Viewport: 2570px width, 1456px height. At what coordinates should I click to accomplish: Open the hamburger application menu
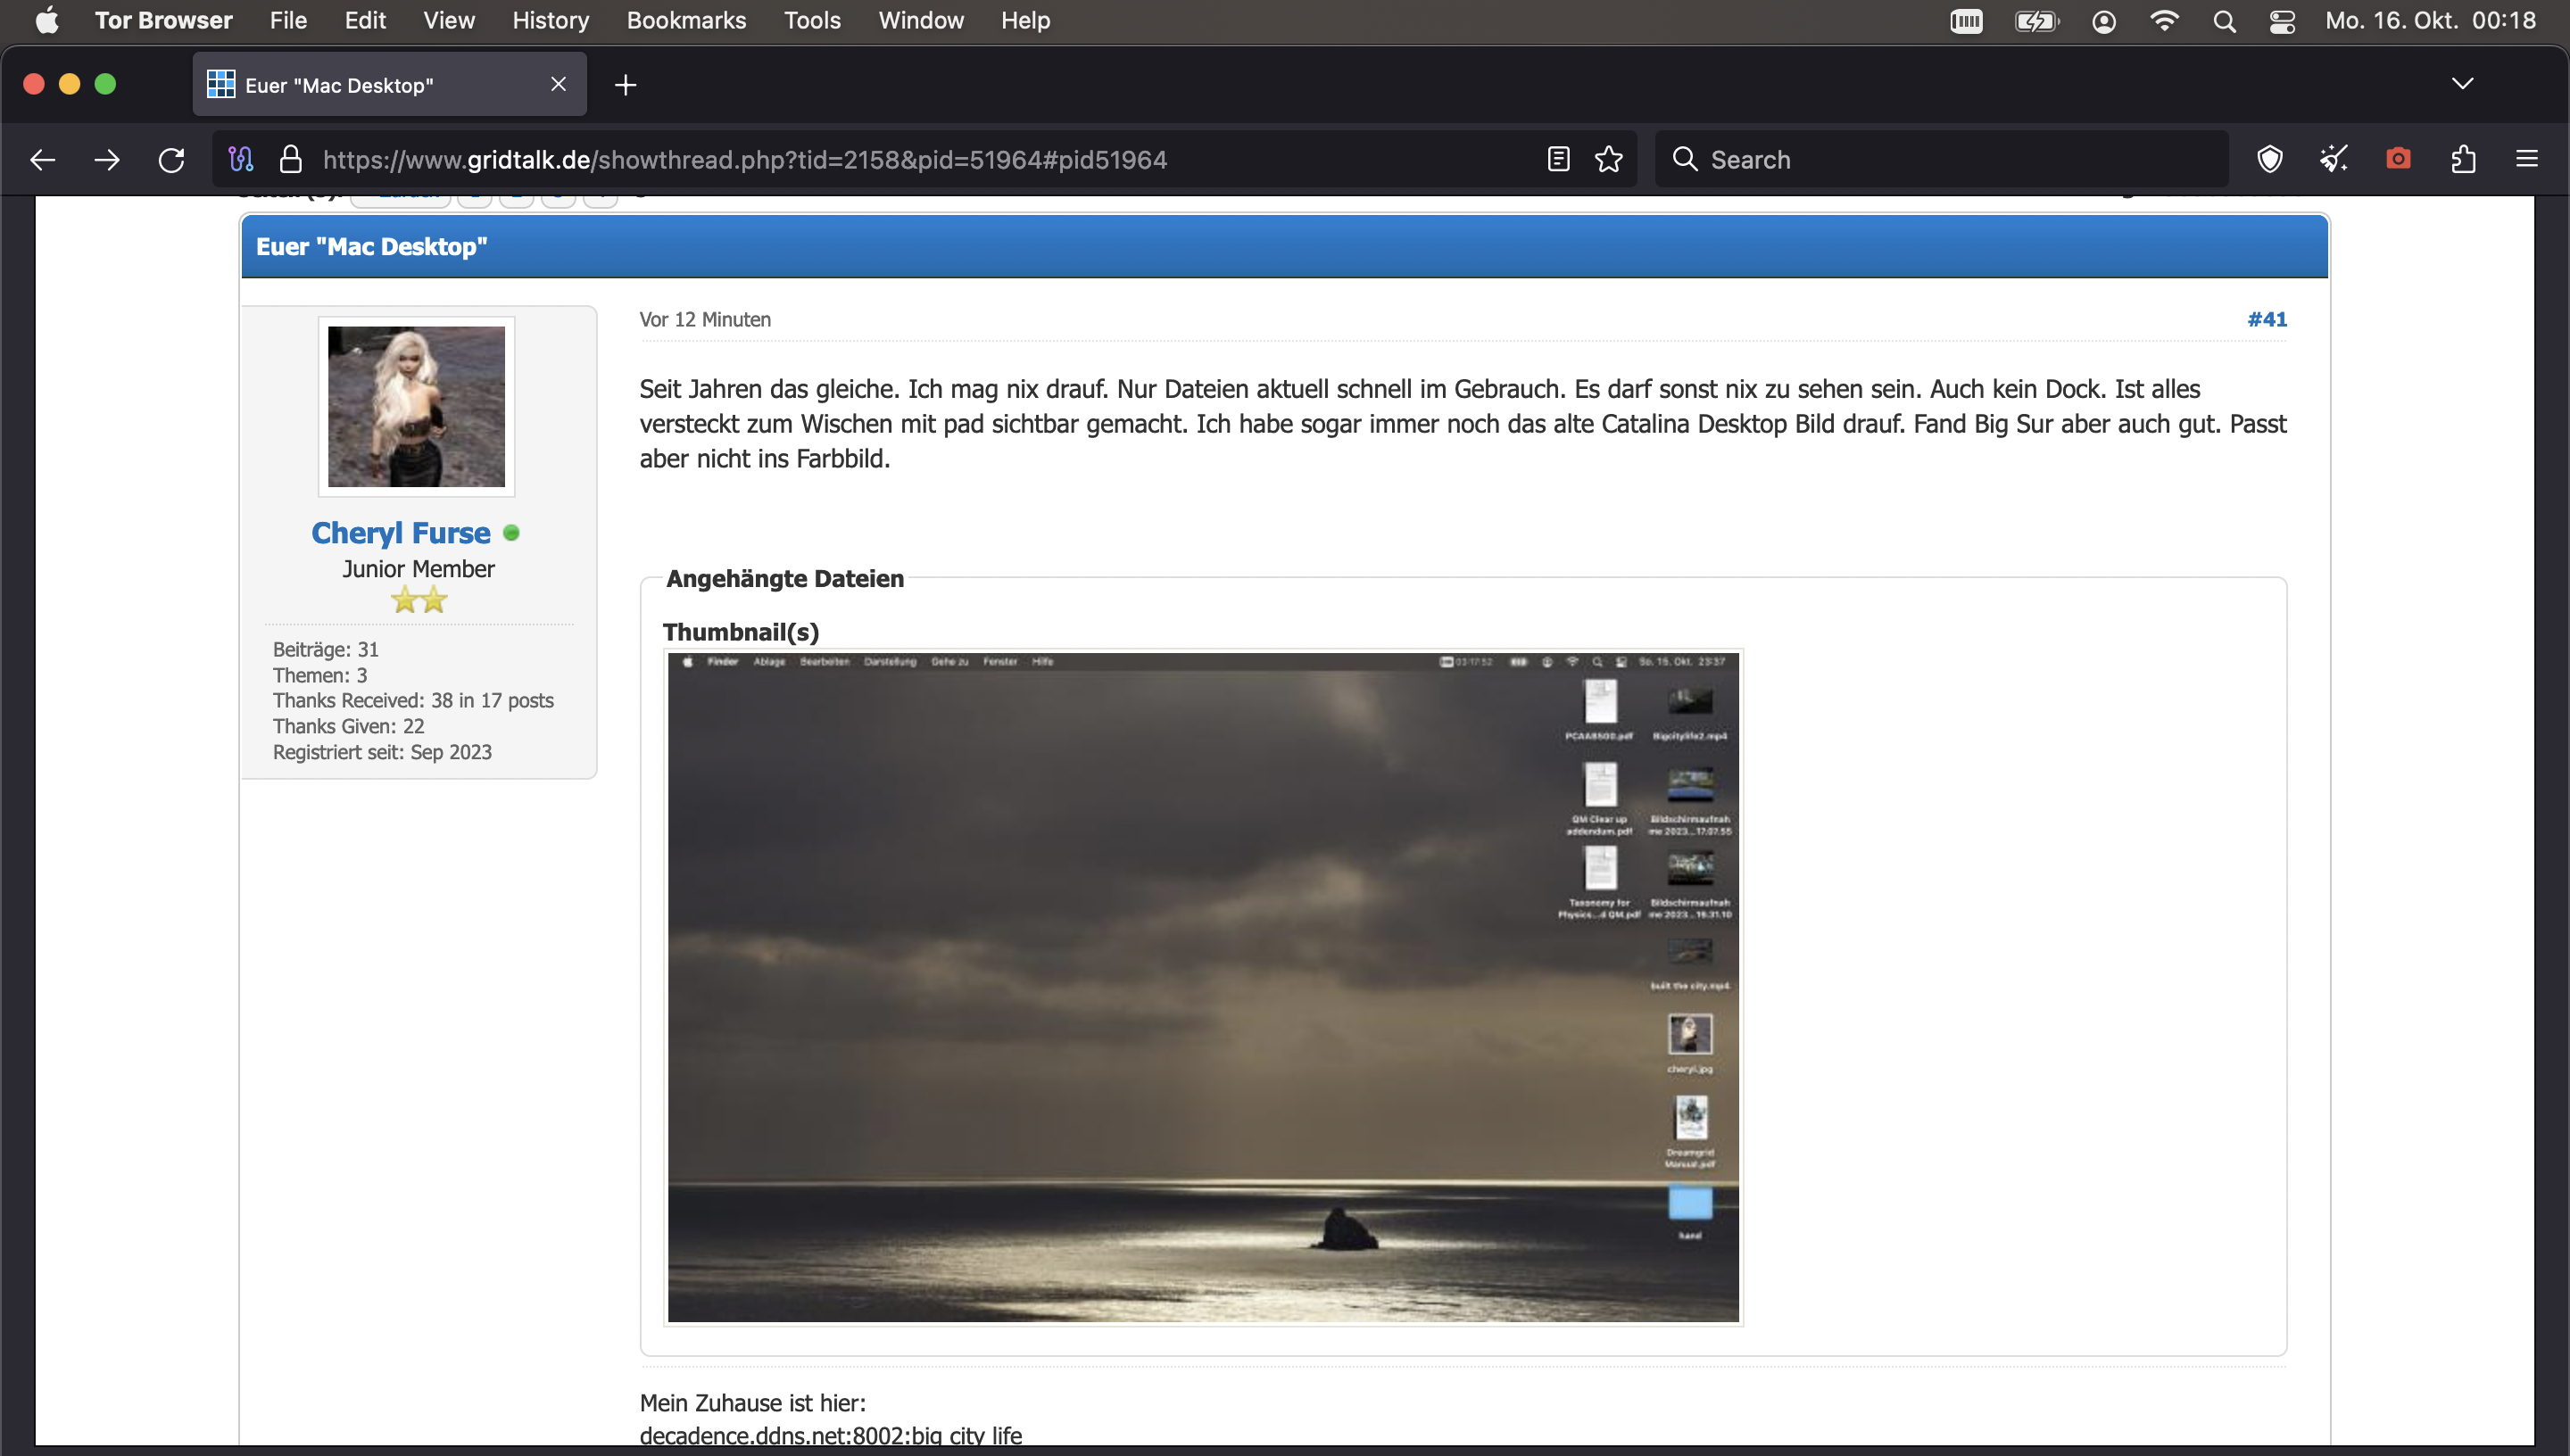[2526, 159]
